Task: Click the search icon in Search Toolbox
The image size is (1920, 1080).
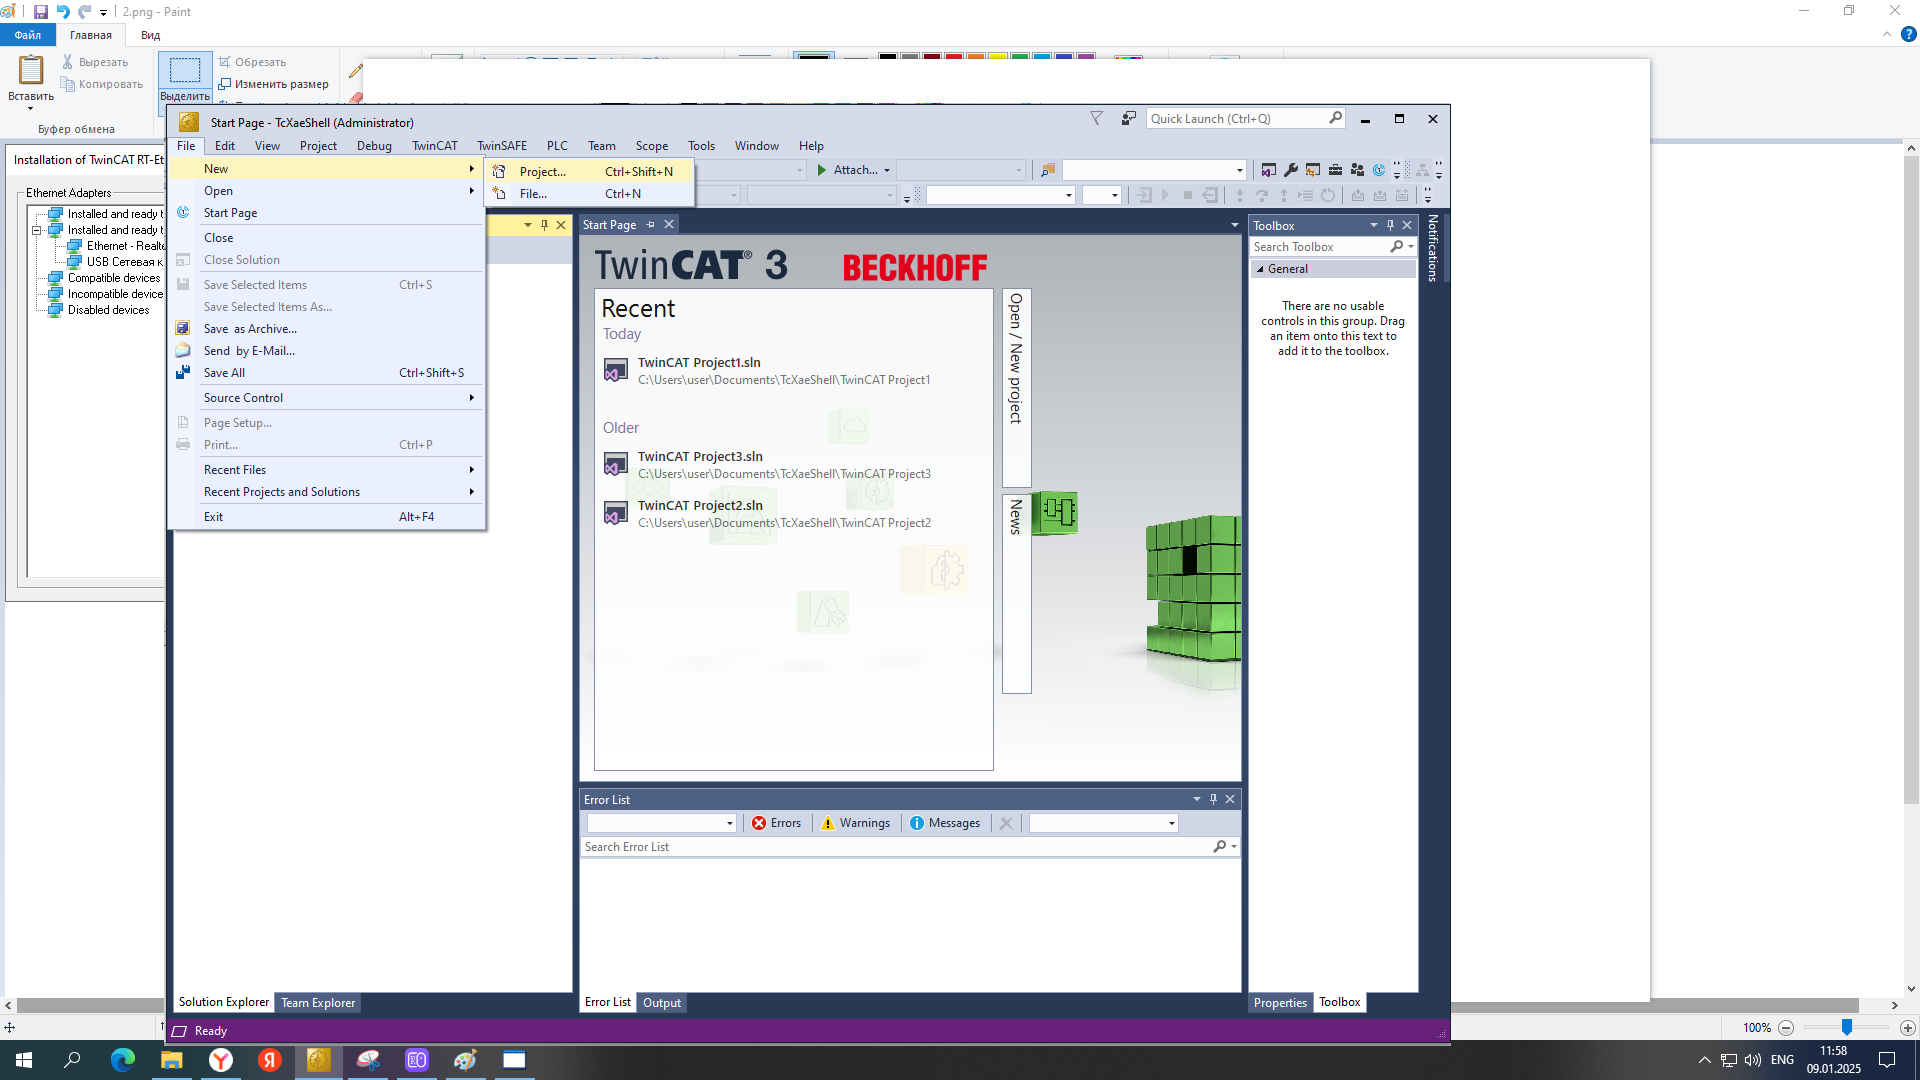Action: (x=1396, y=246)
